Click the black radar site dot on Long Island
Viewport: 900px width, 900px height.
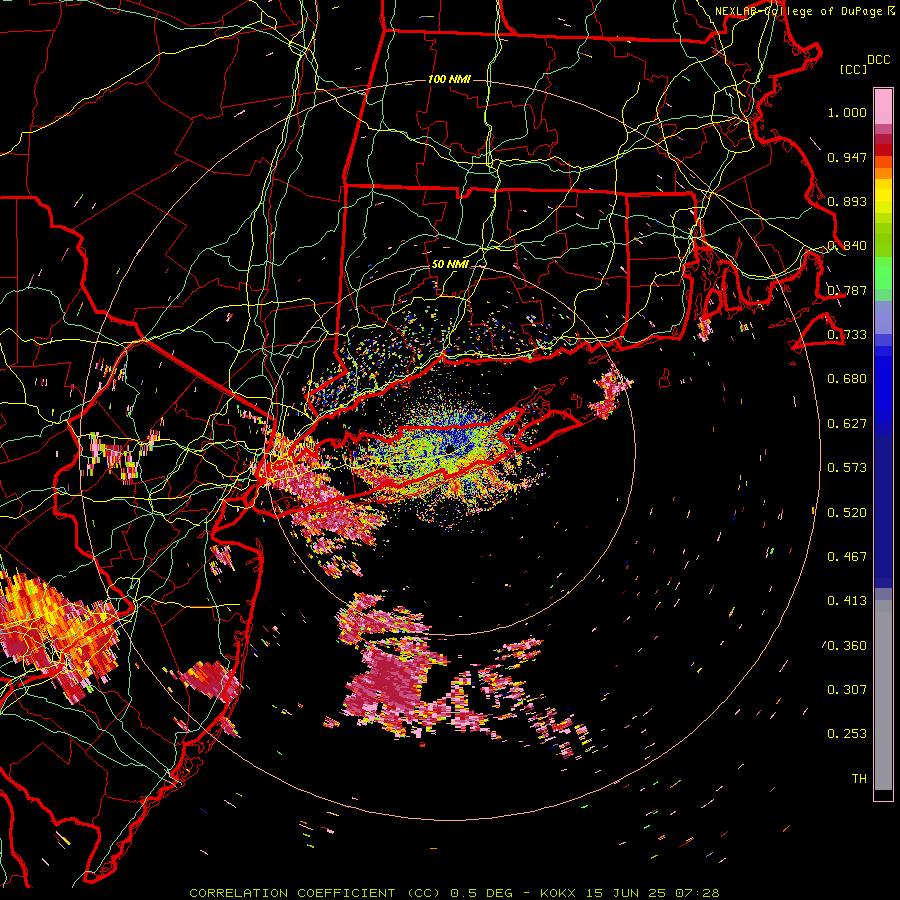tap(449, 448)
